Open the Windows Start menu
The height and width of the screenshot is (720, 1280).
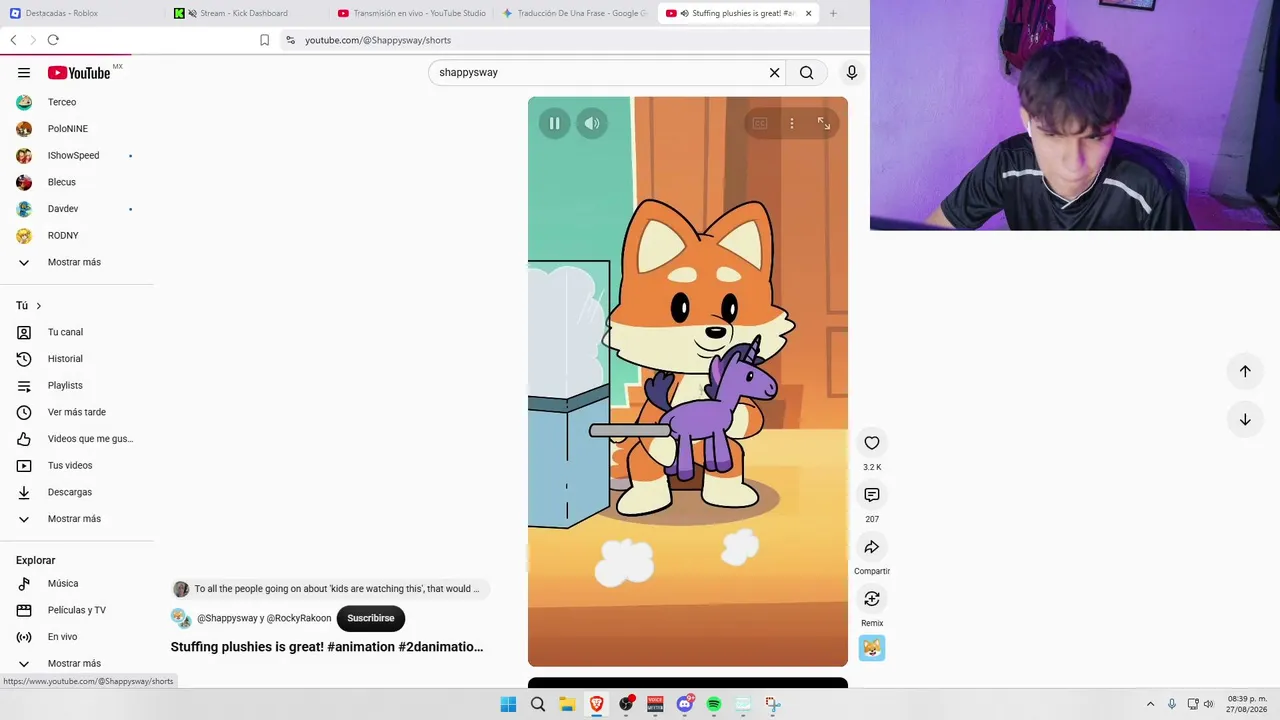click(508, 704)
